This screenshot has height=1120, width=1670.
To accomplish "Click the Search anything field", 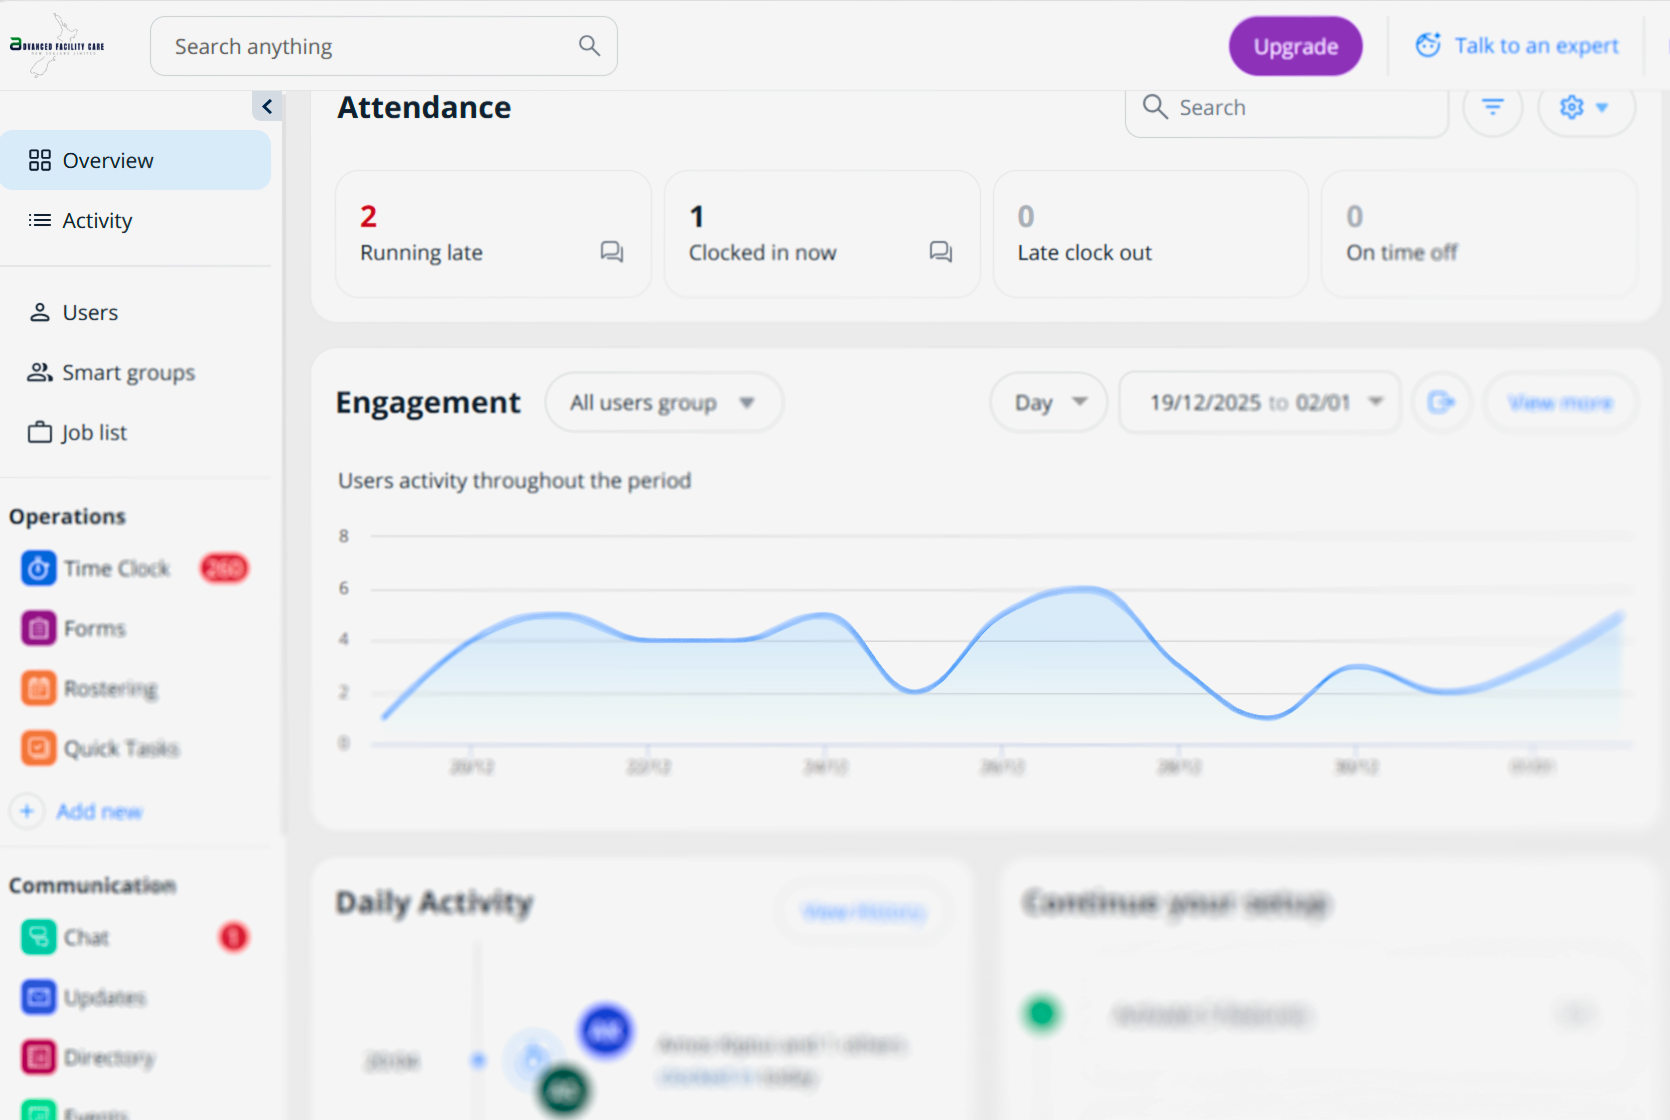I will tap(370, 46).
